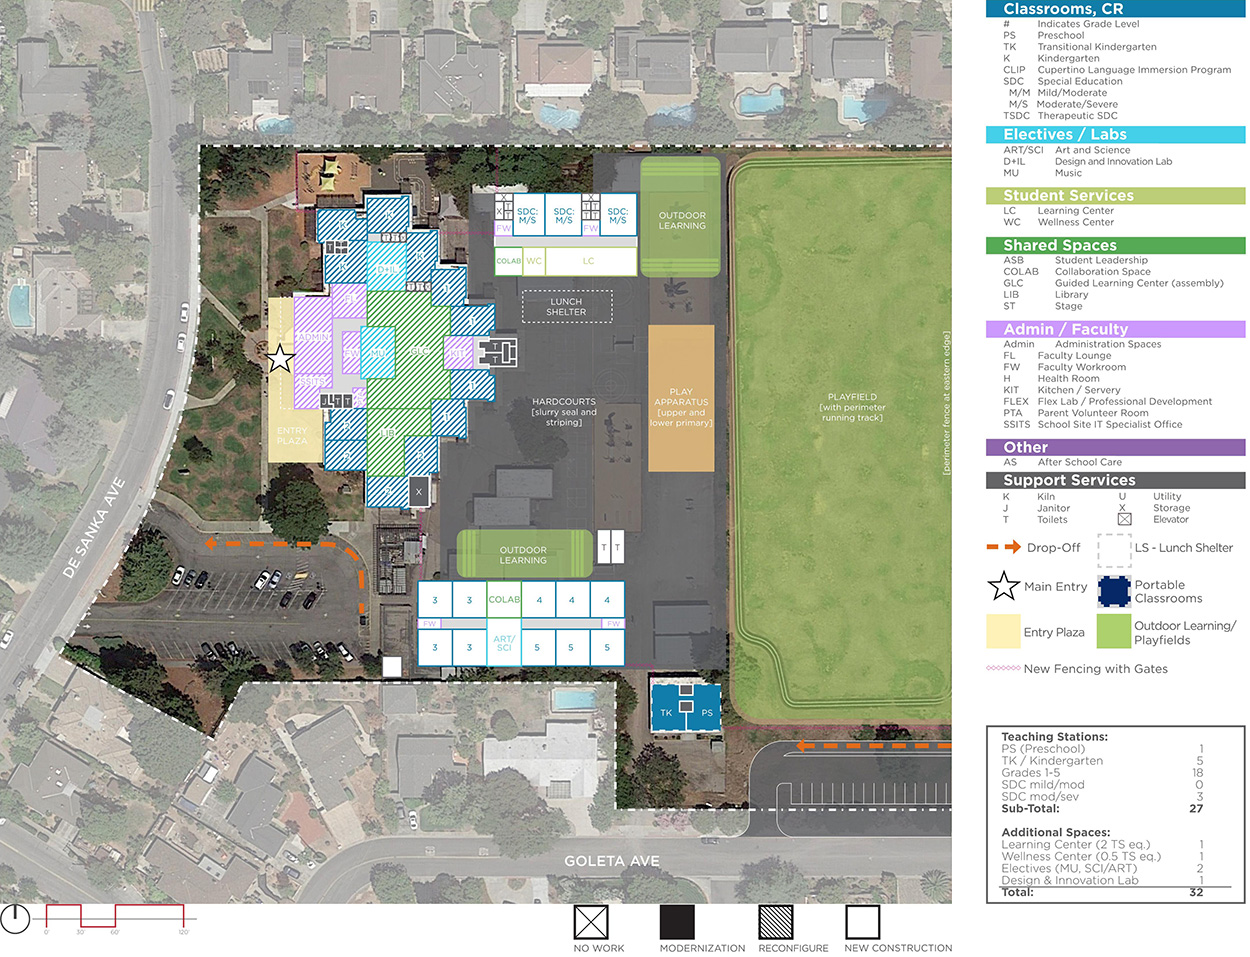Viewport: 1250px width, 957px height.
Task: Click the PLAY APPARATUS orange area
Action: tap(681, 398)
